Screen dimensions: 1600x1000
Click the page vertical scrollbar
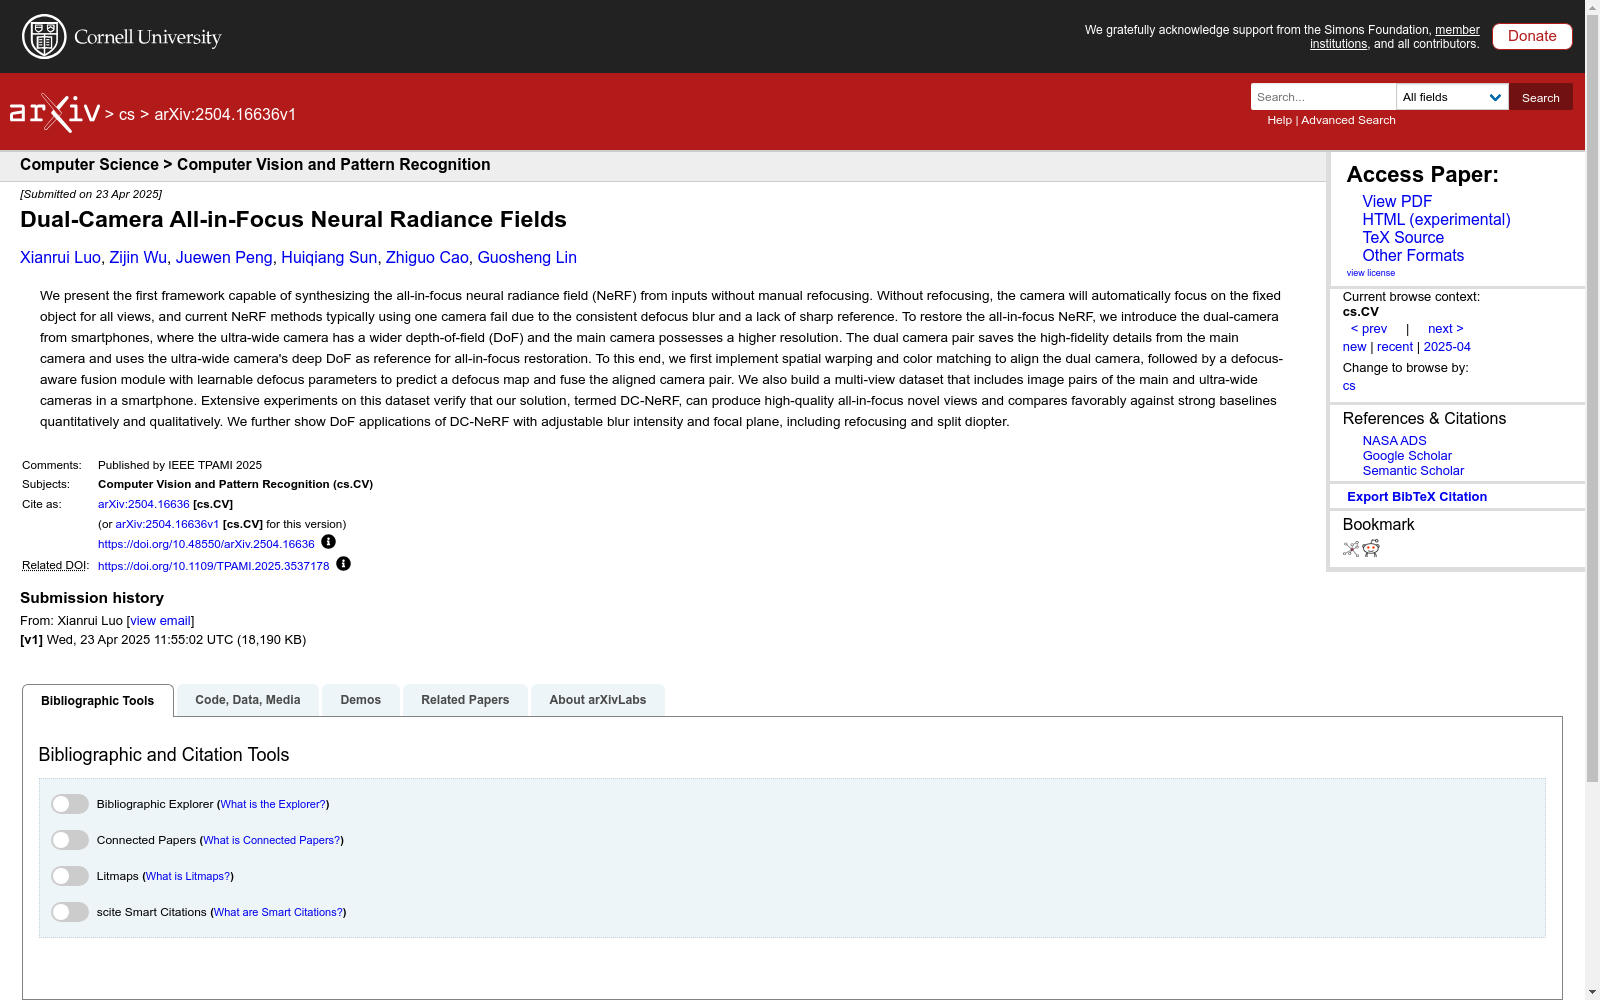click(1592, 400)
